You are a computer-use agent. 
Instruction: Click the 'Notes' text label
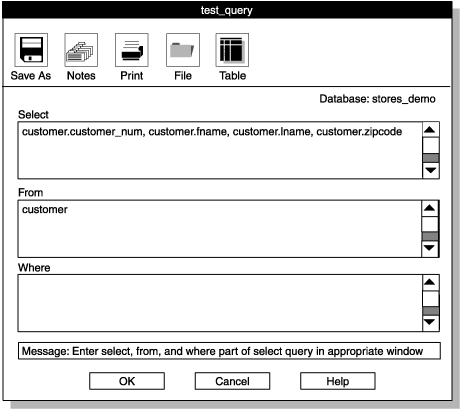pos(81,76)
